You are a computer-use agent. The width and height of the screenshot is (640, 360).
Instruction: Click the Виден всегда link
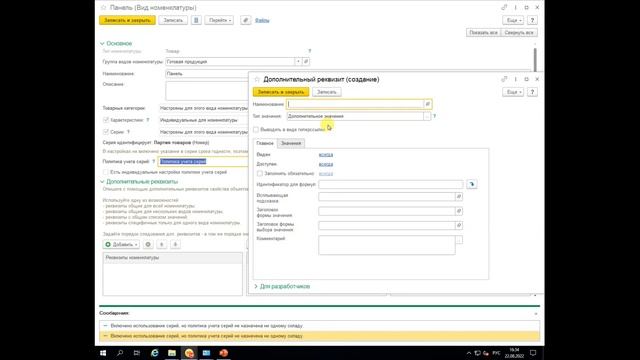326,154
